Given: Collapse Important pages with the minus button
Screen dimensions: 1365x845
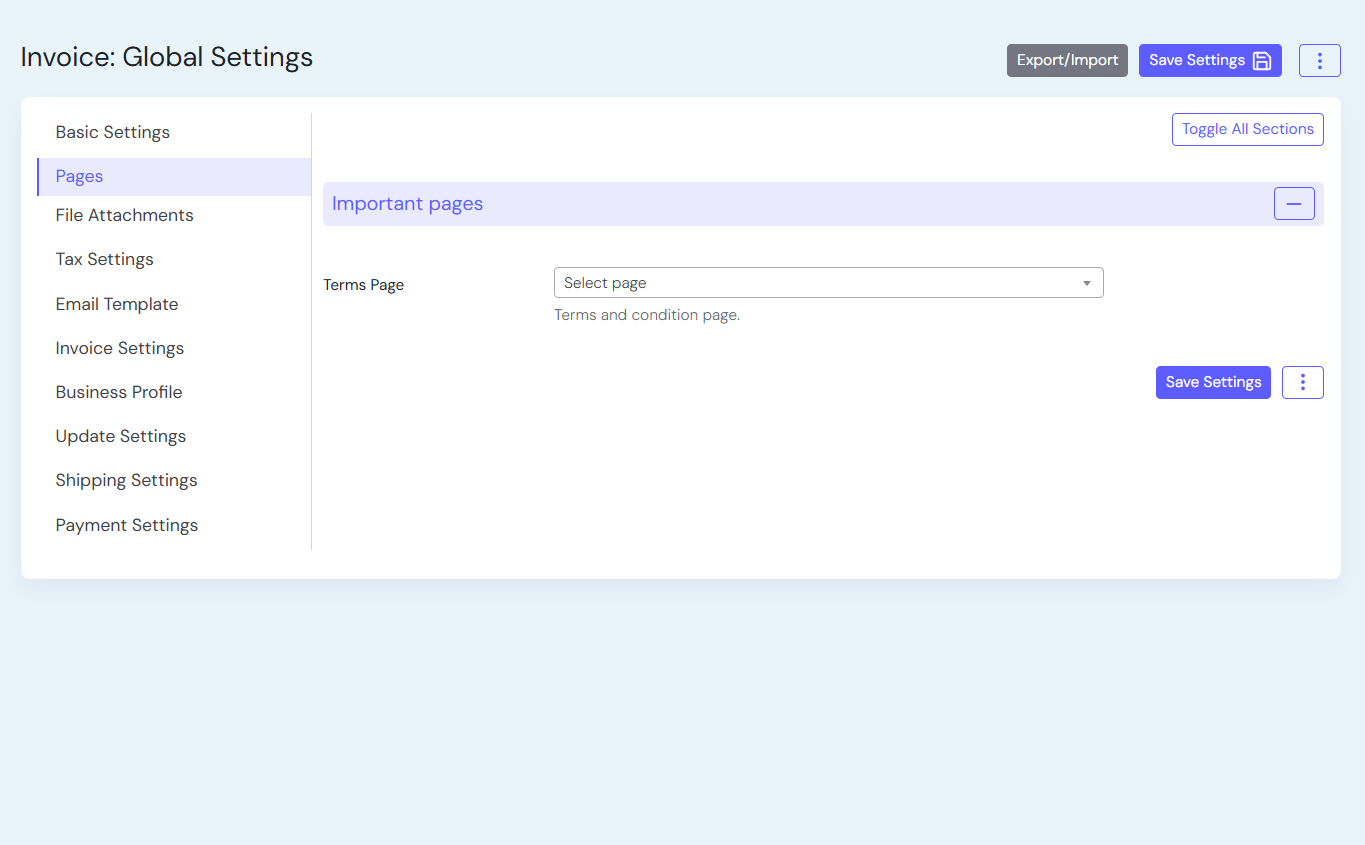Looking at the screenshot, I should coord(1293,204).
